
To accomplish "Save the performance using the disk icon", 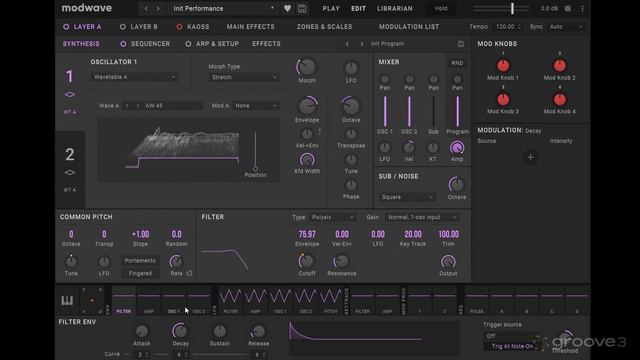I will coord(302,8).
